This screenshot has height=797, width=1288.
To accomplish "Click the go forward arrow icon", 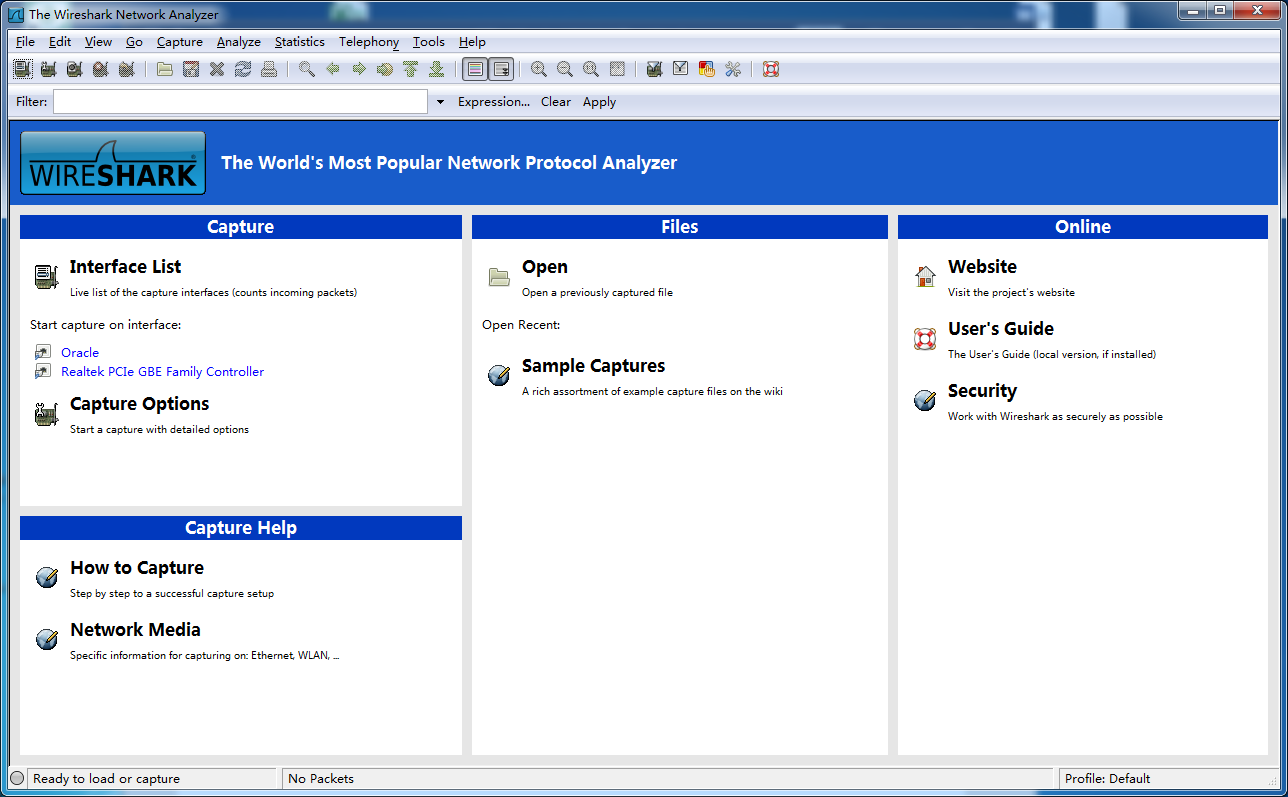I will pos(359,69).
